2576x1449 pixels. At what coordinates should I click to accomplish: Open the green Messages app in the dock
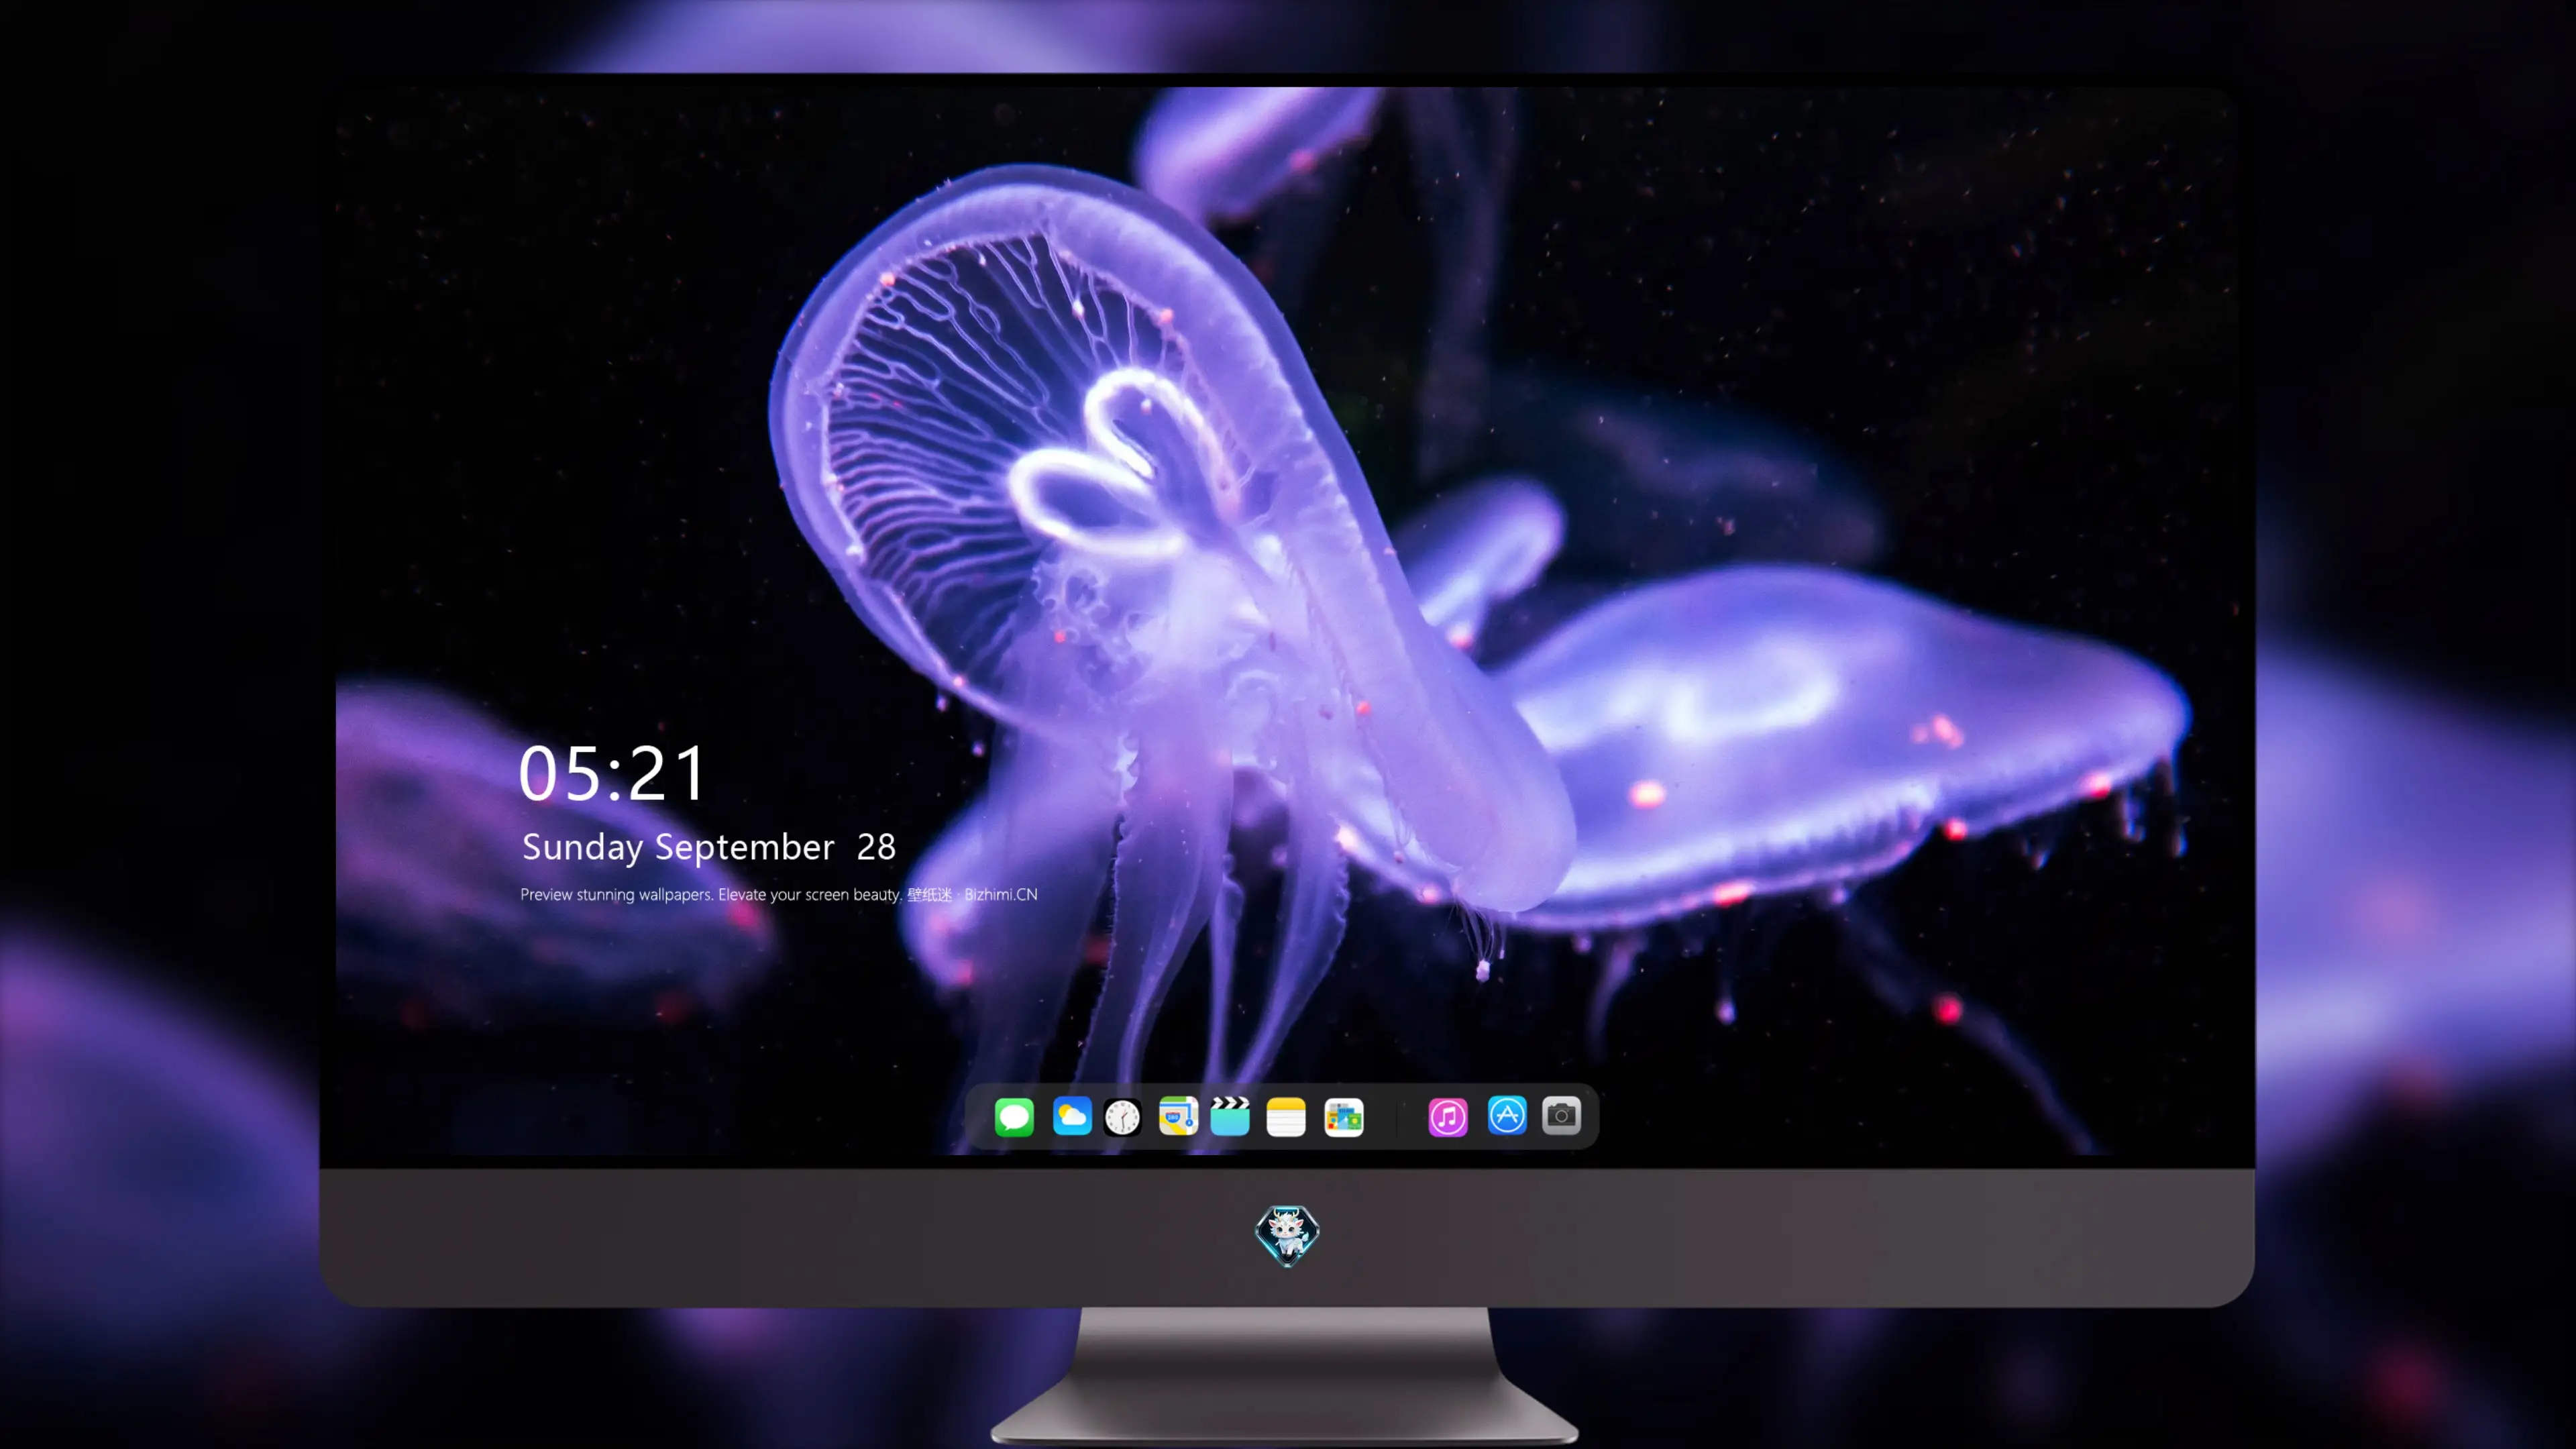[x=1014, y=1116]
